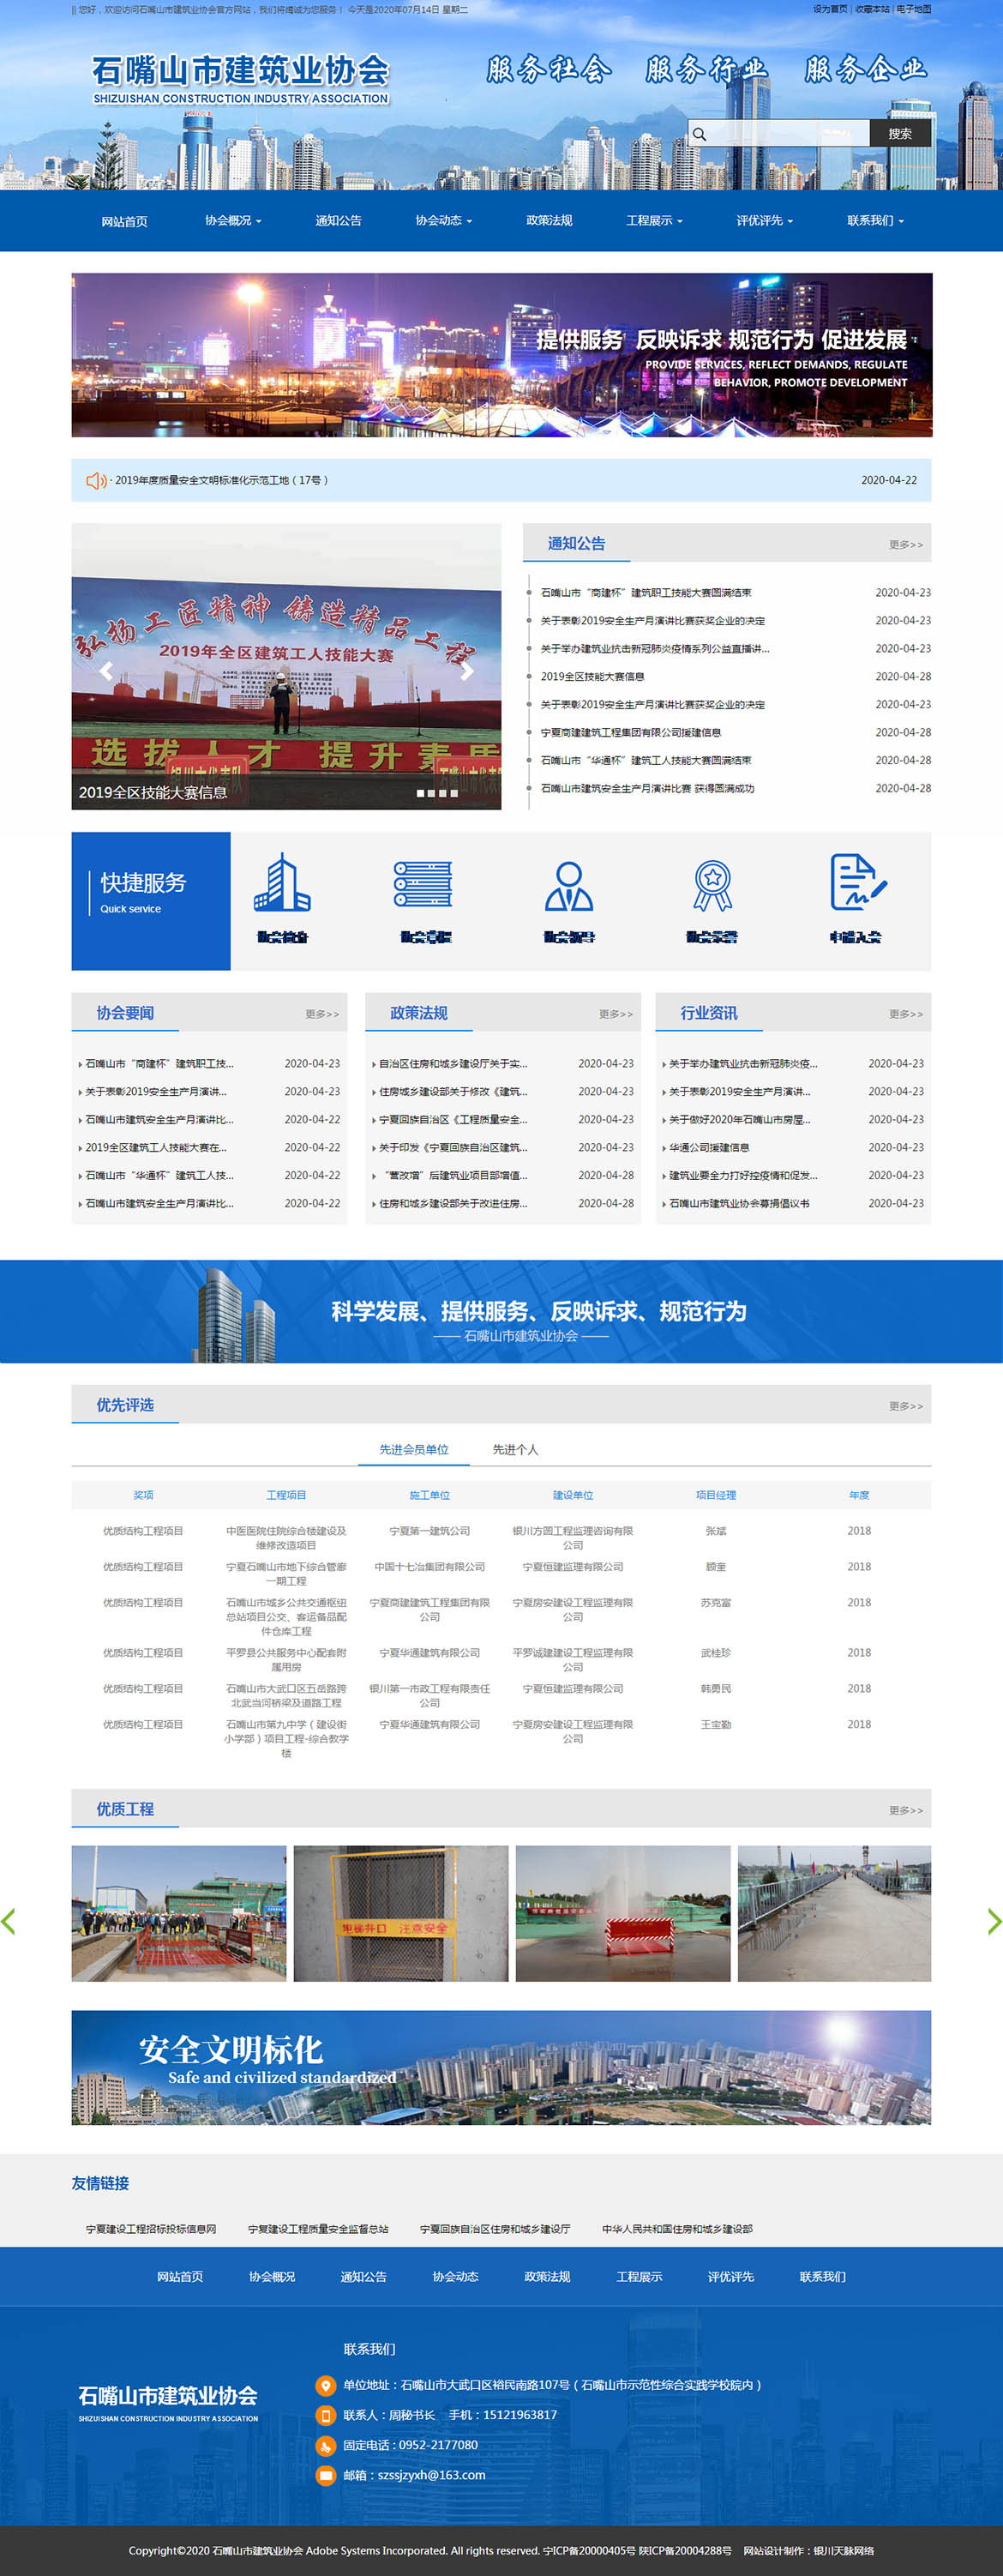Open the first 优质工程 project photo thumbnail
1003x2576 pixels.
point(179,1912)
